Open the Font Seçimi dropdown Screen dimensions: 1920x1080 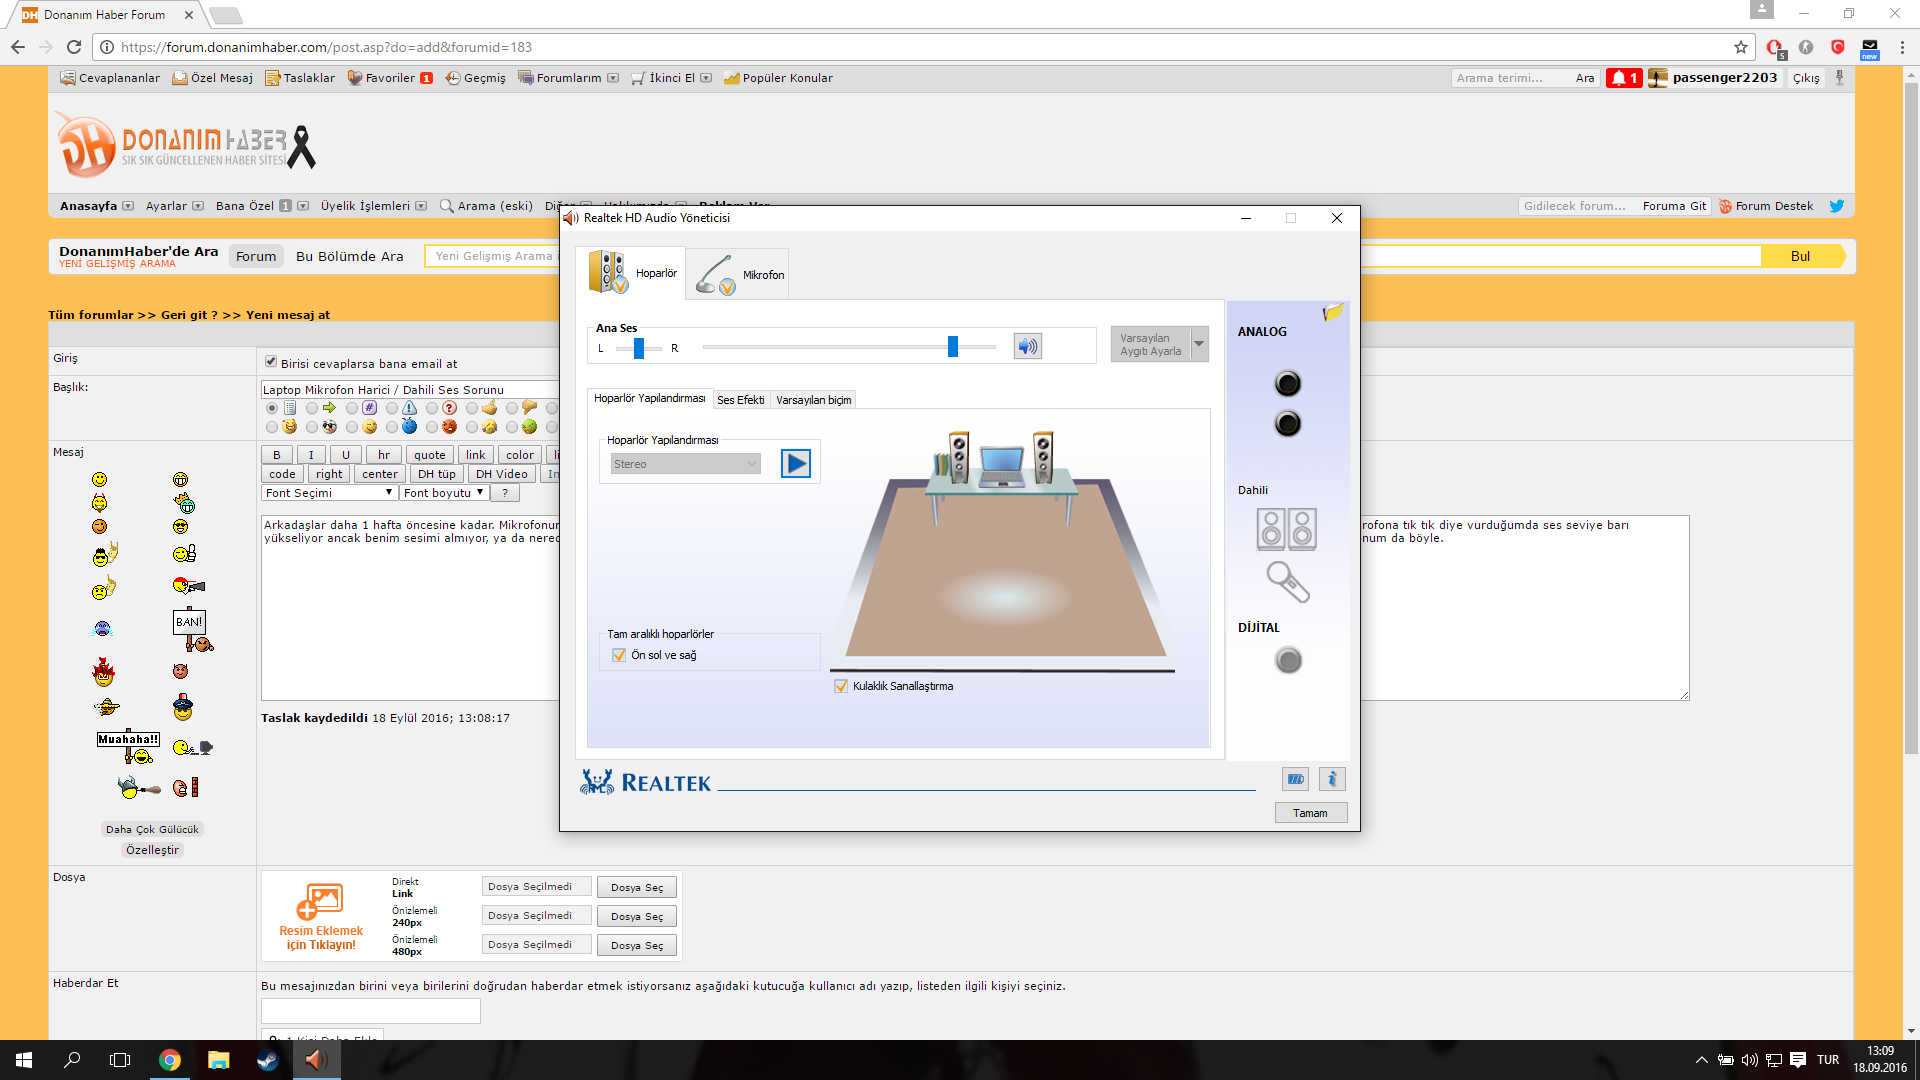click(x=329, y=493)
